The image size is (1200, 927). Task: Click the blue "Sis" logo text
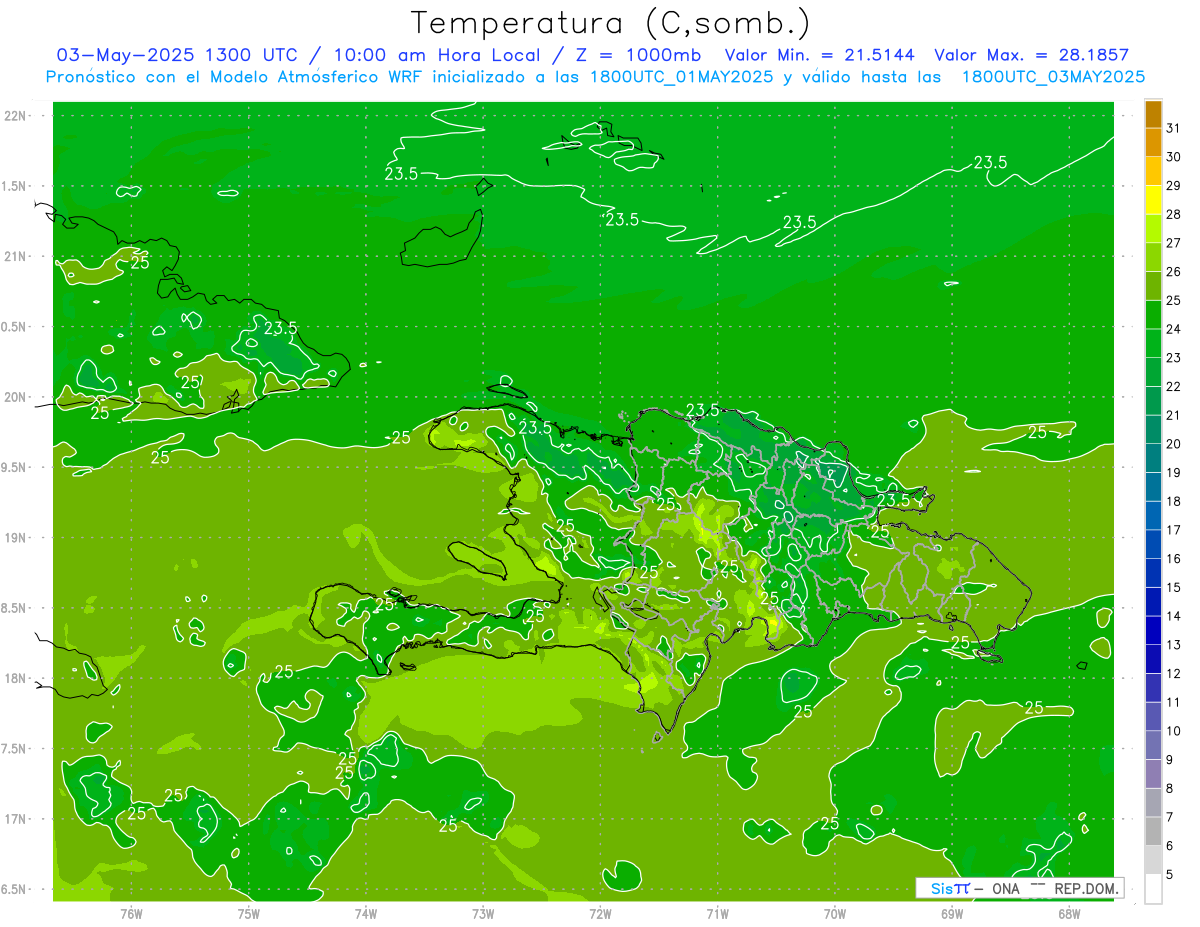coord(941,888)
